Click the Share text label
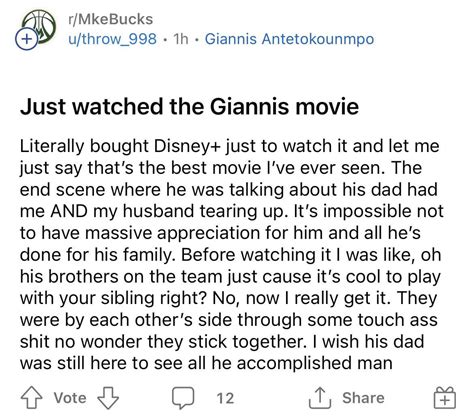The image size is (474, 416). click(x=363, y=398)
